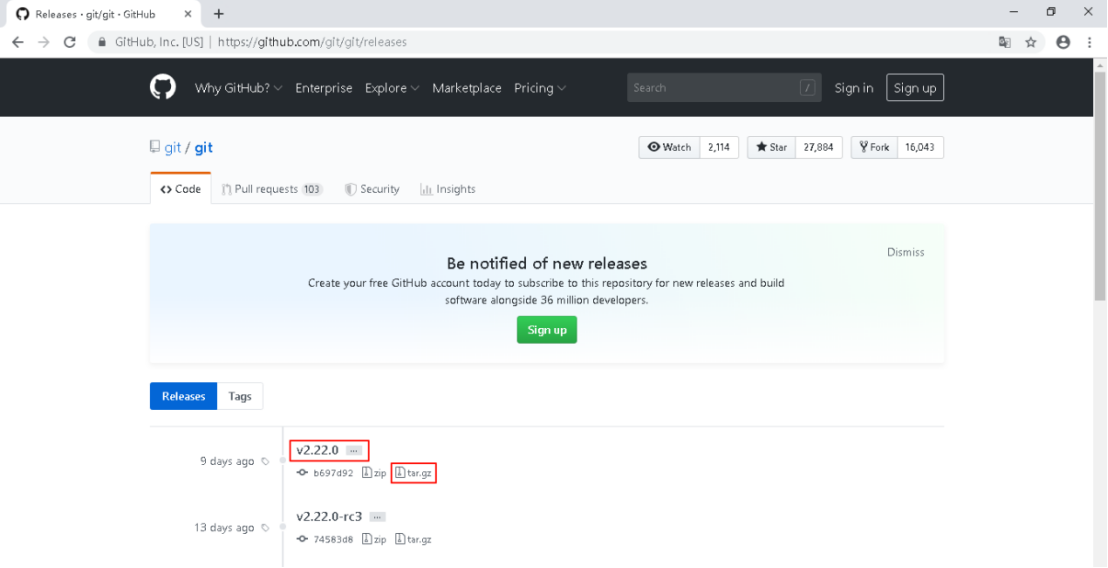Viewport: 1108px width, 568px height.
Task: Click the browser address bar URL
Action: pyautogui.click(x=312, y=42)
